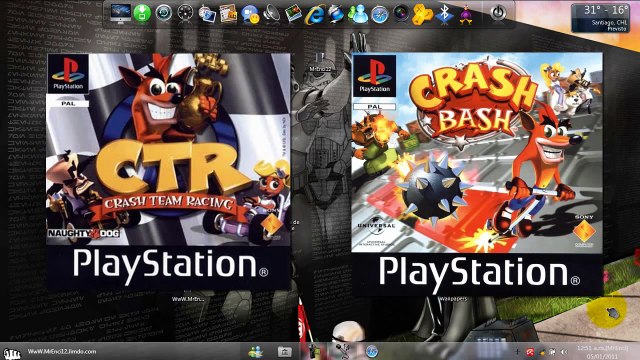Click the round blue taskbar icon
Image resolution: width=640 pixels, height=360 pixels.
371,351
